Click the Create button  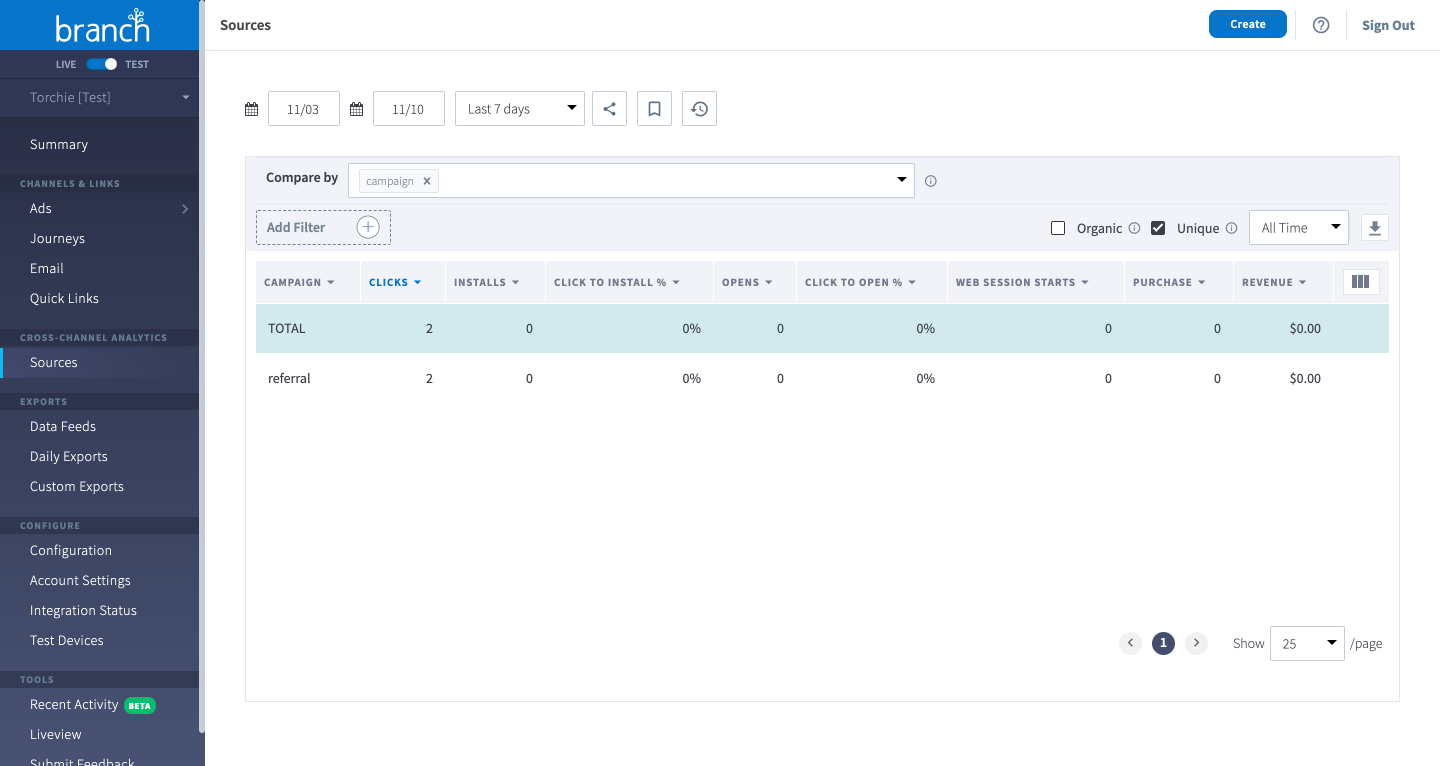tap(1247, 23)
